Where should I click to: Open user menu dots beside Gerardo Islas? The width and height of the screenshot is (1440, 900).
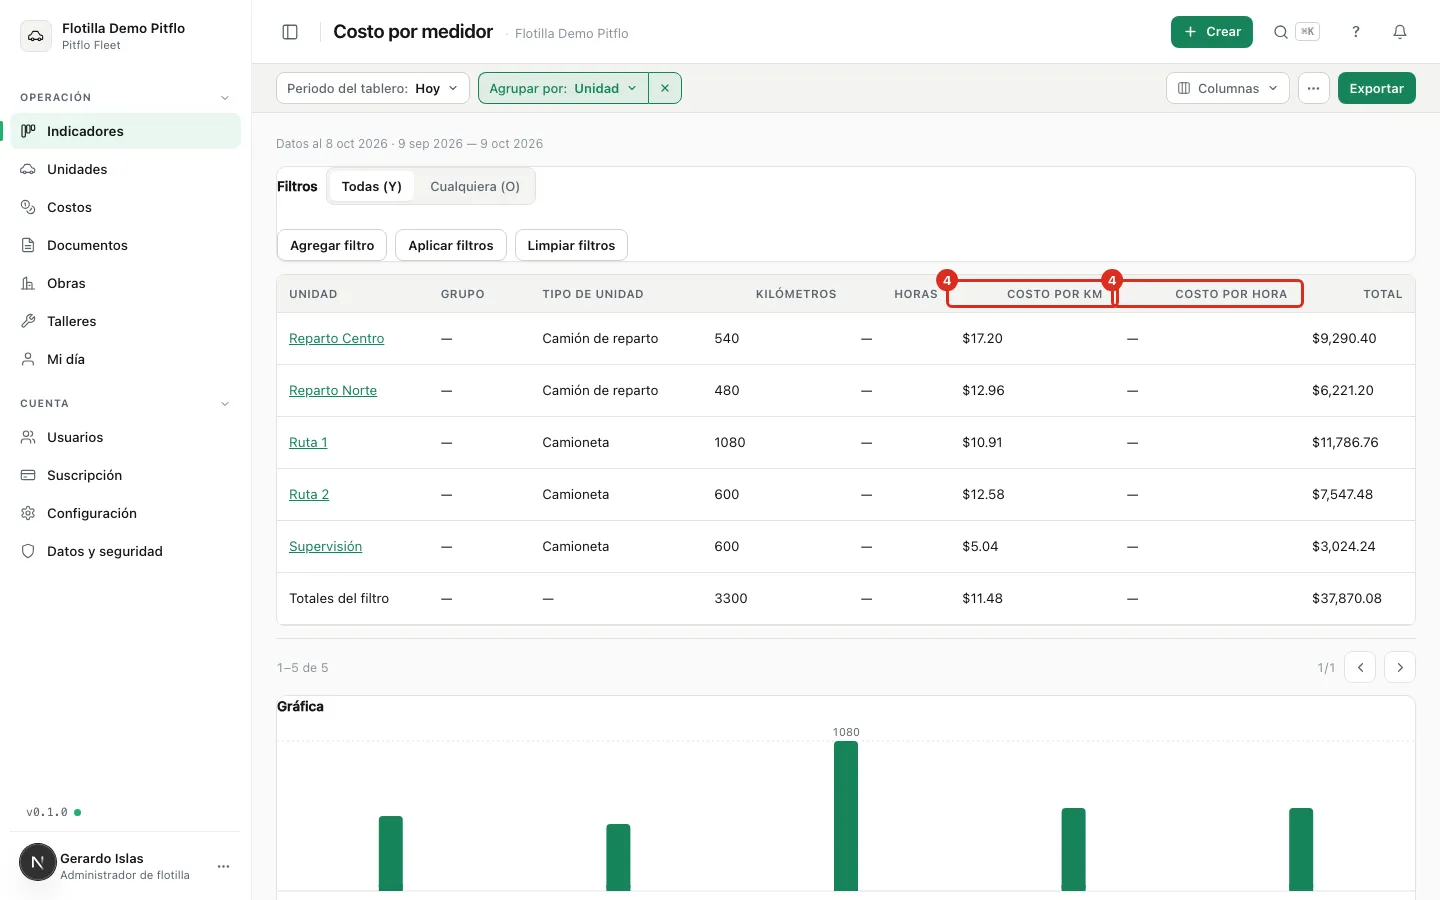[223, 866]
